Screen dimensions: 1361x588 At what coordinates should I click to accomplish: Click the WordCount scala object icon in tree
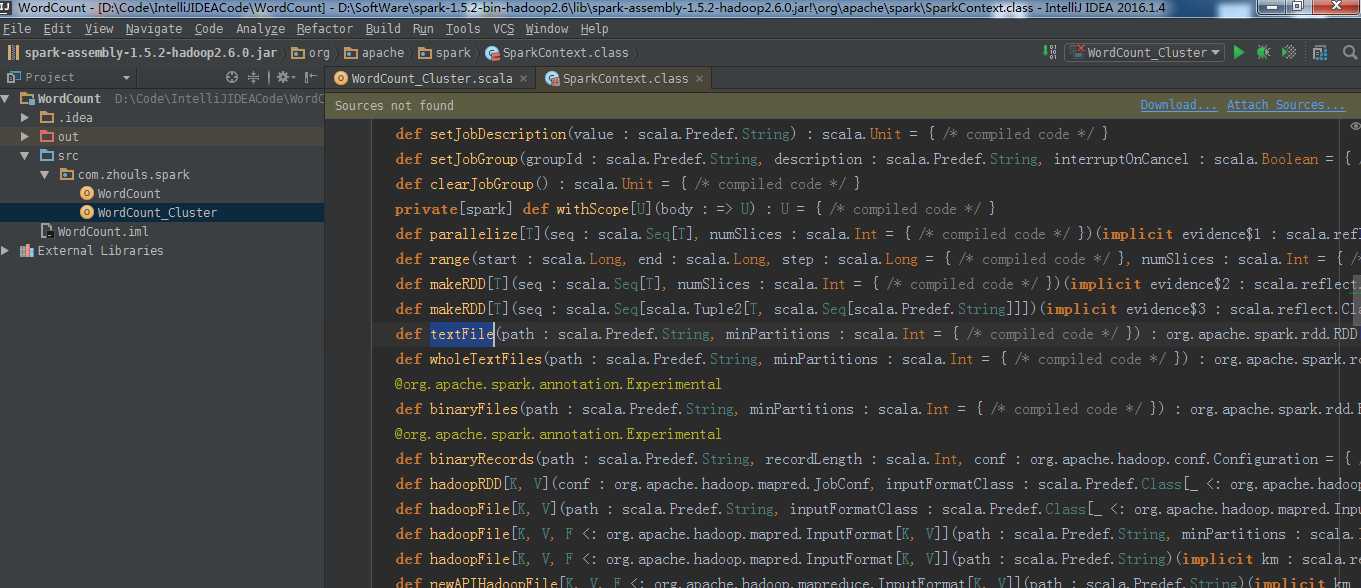click(86, 193)
